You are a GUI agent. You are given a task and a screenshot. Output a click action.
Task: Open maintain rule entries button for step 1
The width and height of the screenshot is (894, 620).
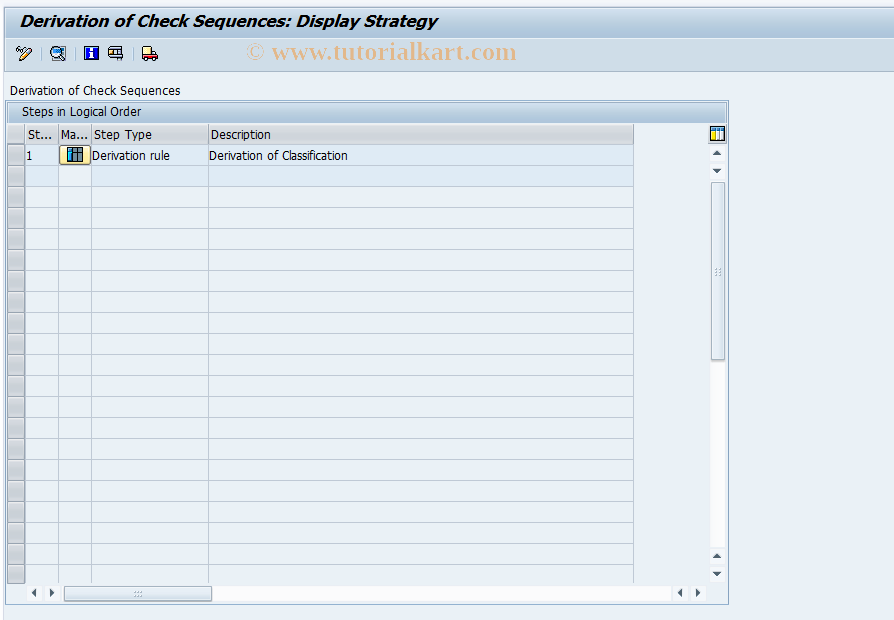coord(75,155)
